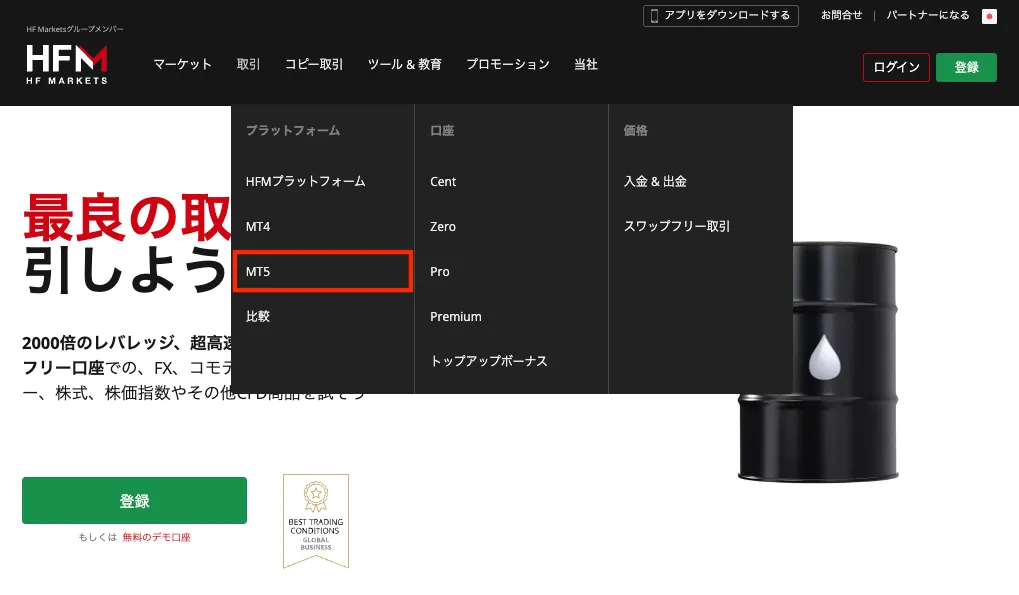Open the パートナーになる link

[928, 15]
